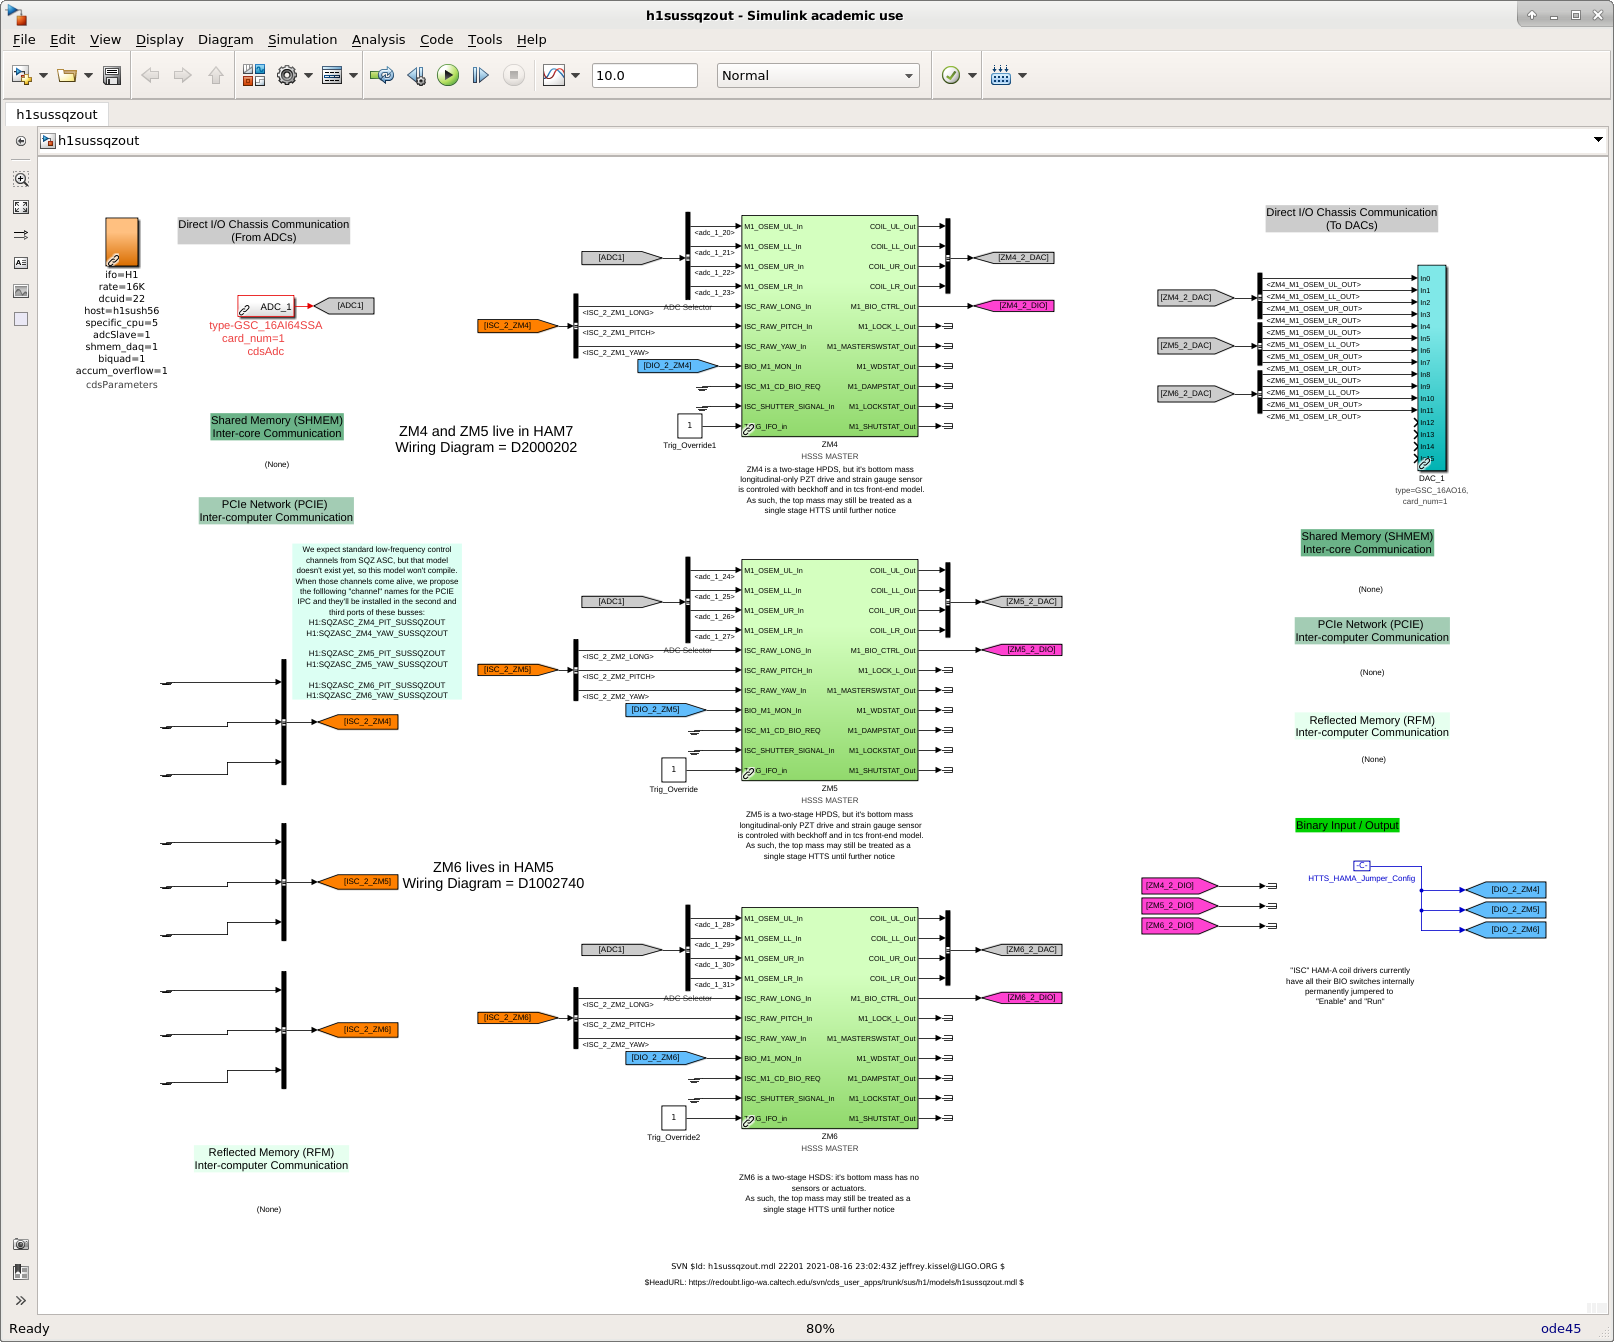Open the Diagram menu
The image size is (1614, 1342).
click(225, 39)
